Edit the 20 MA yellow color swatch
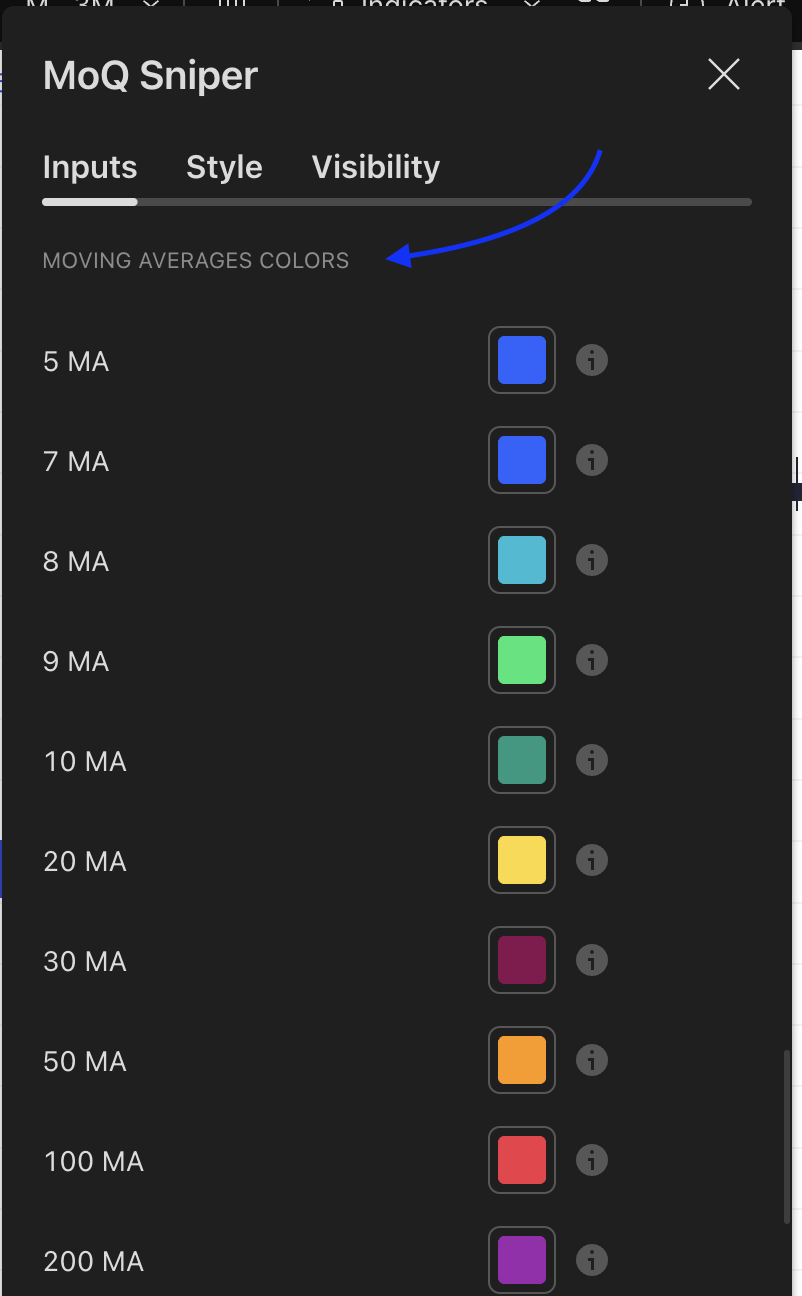This screenshot has height=1296, width=802. coord(522,860)
